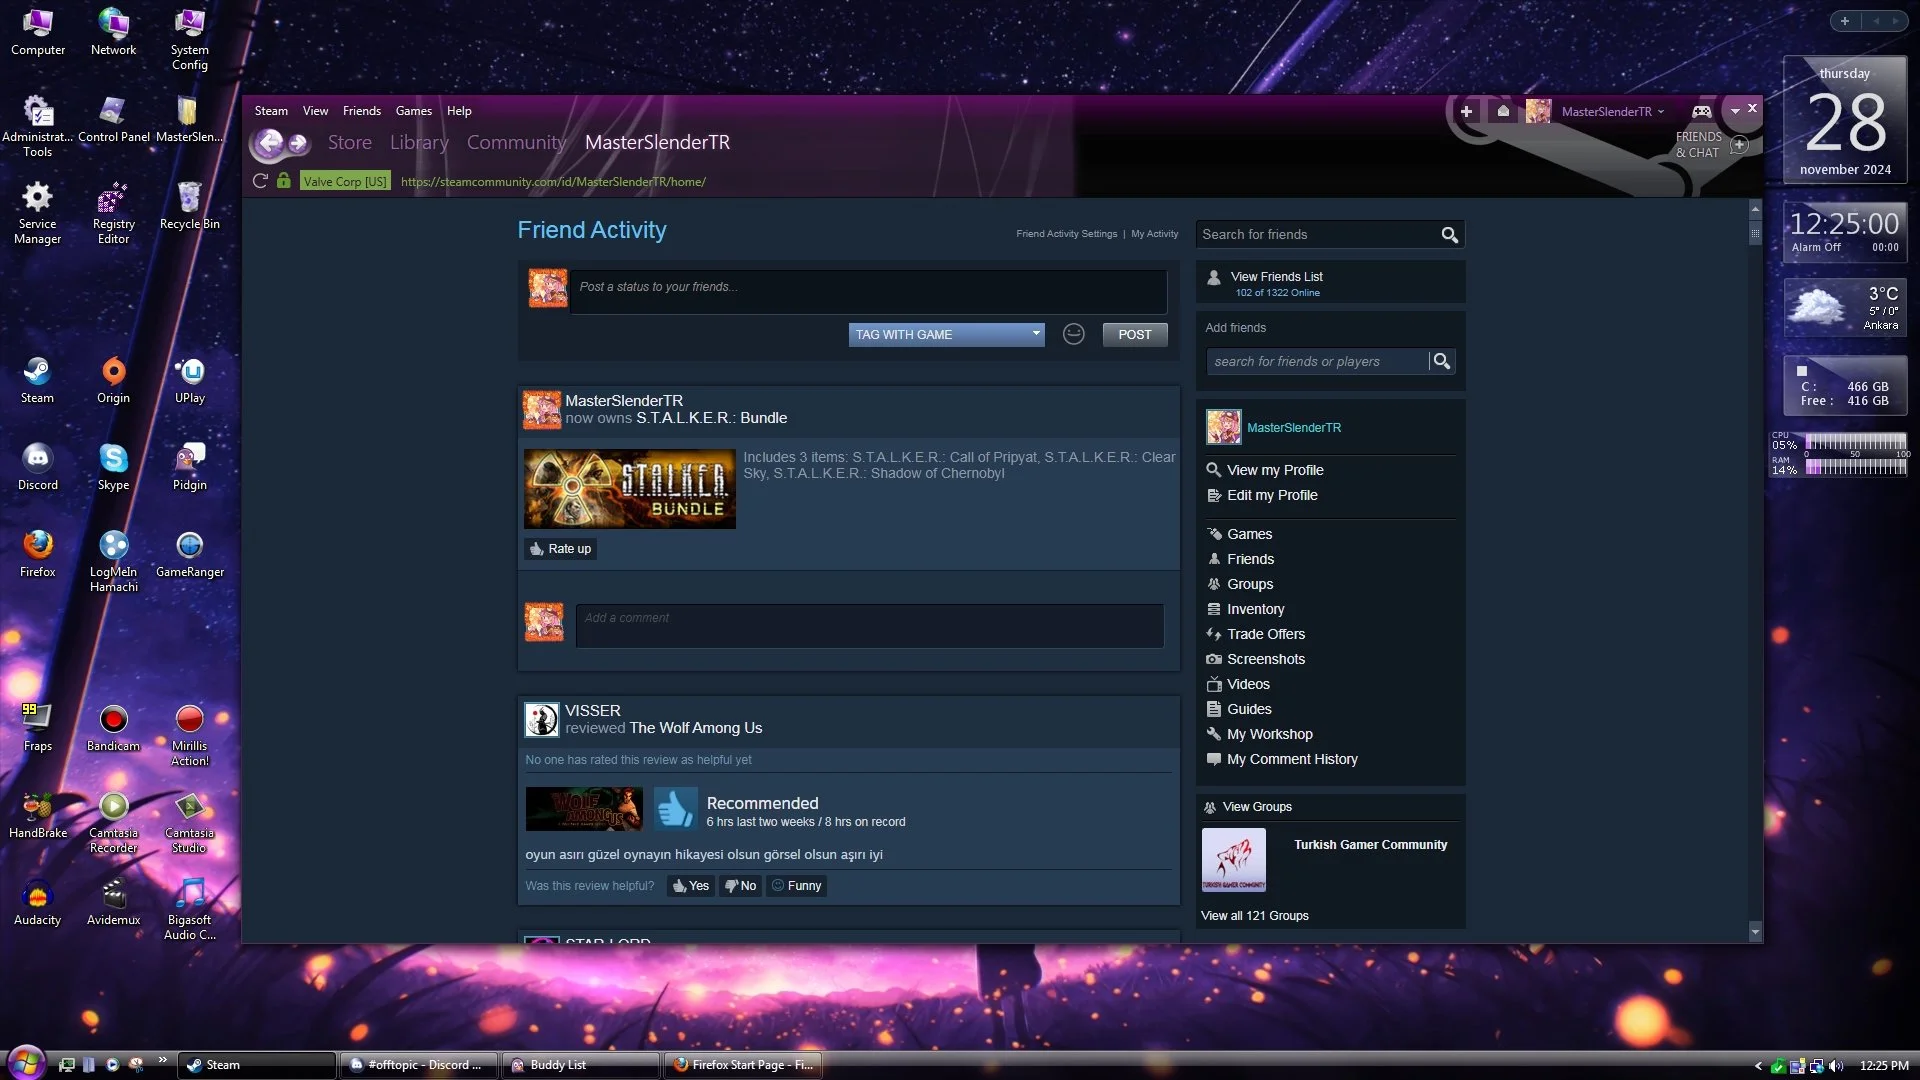This screenshot has height=1080, width=1920.
Task: Click The Wolf Among Us thumbnail
Action: tap(584, 809)
